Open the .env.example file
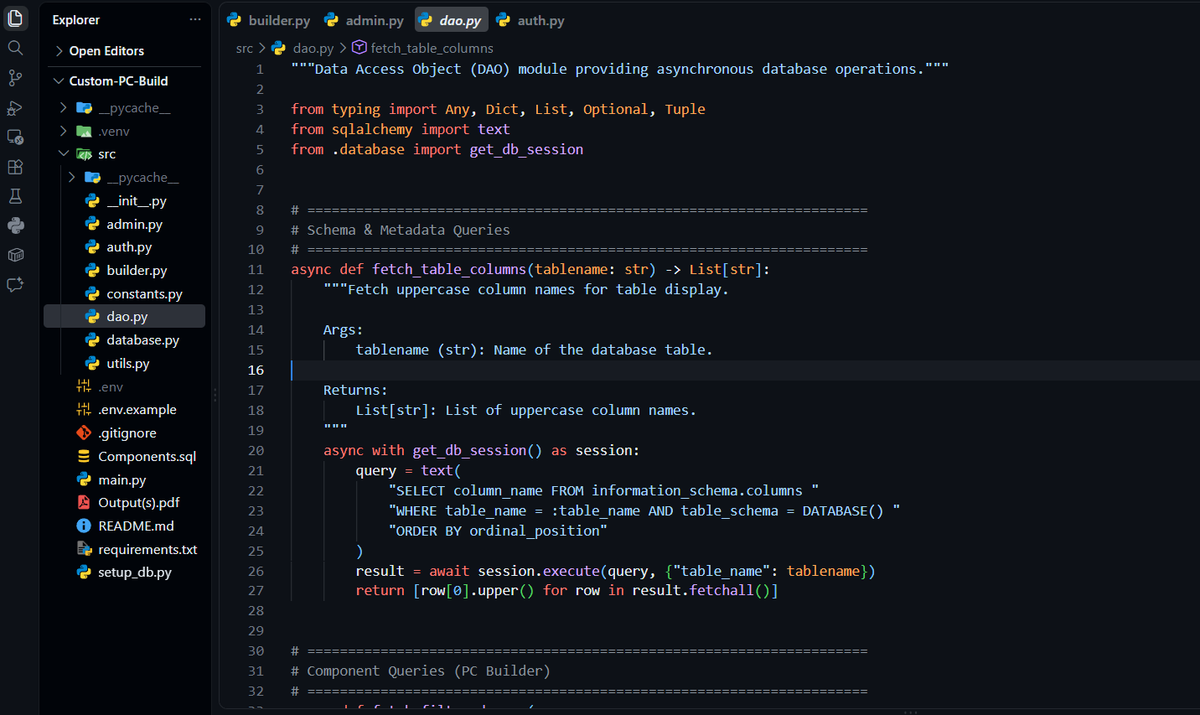This screenshot has height=715, width=1200. coord(125,410)
